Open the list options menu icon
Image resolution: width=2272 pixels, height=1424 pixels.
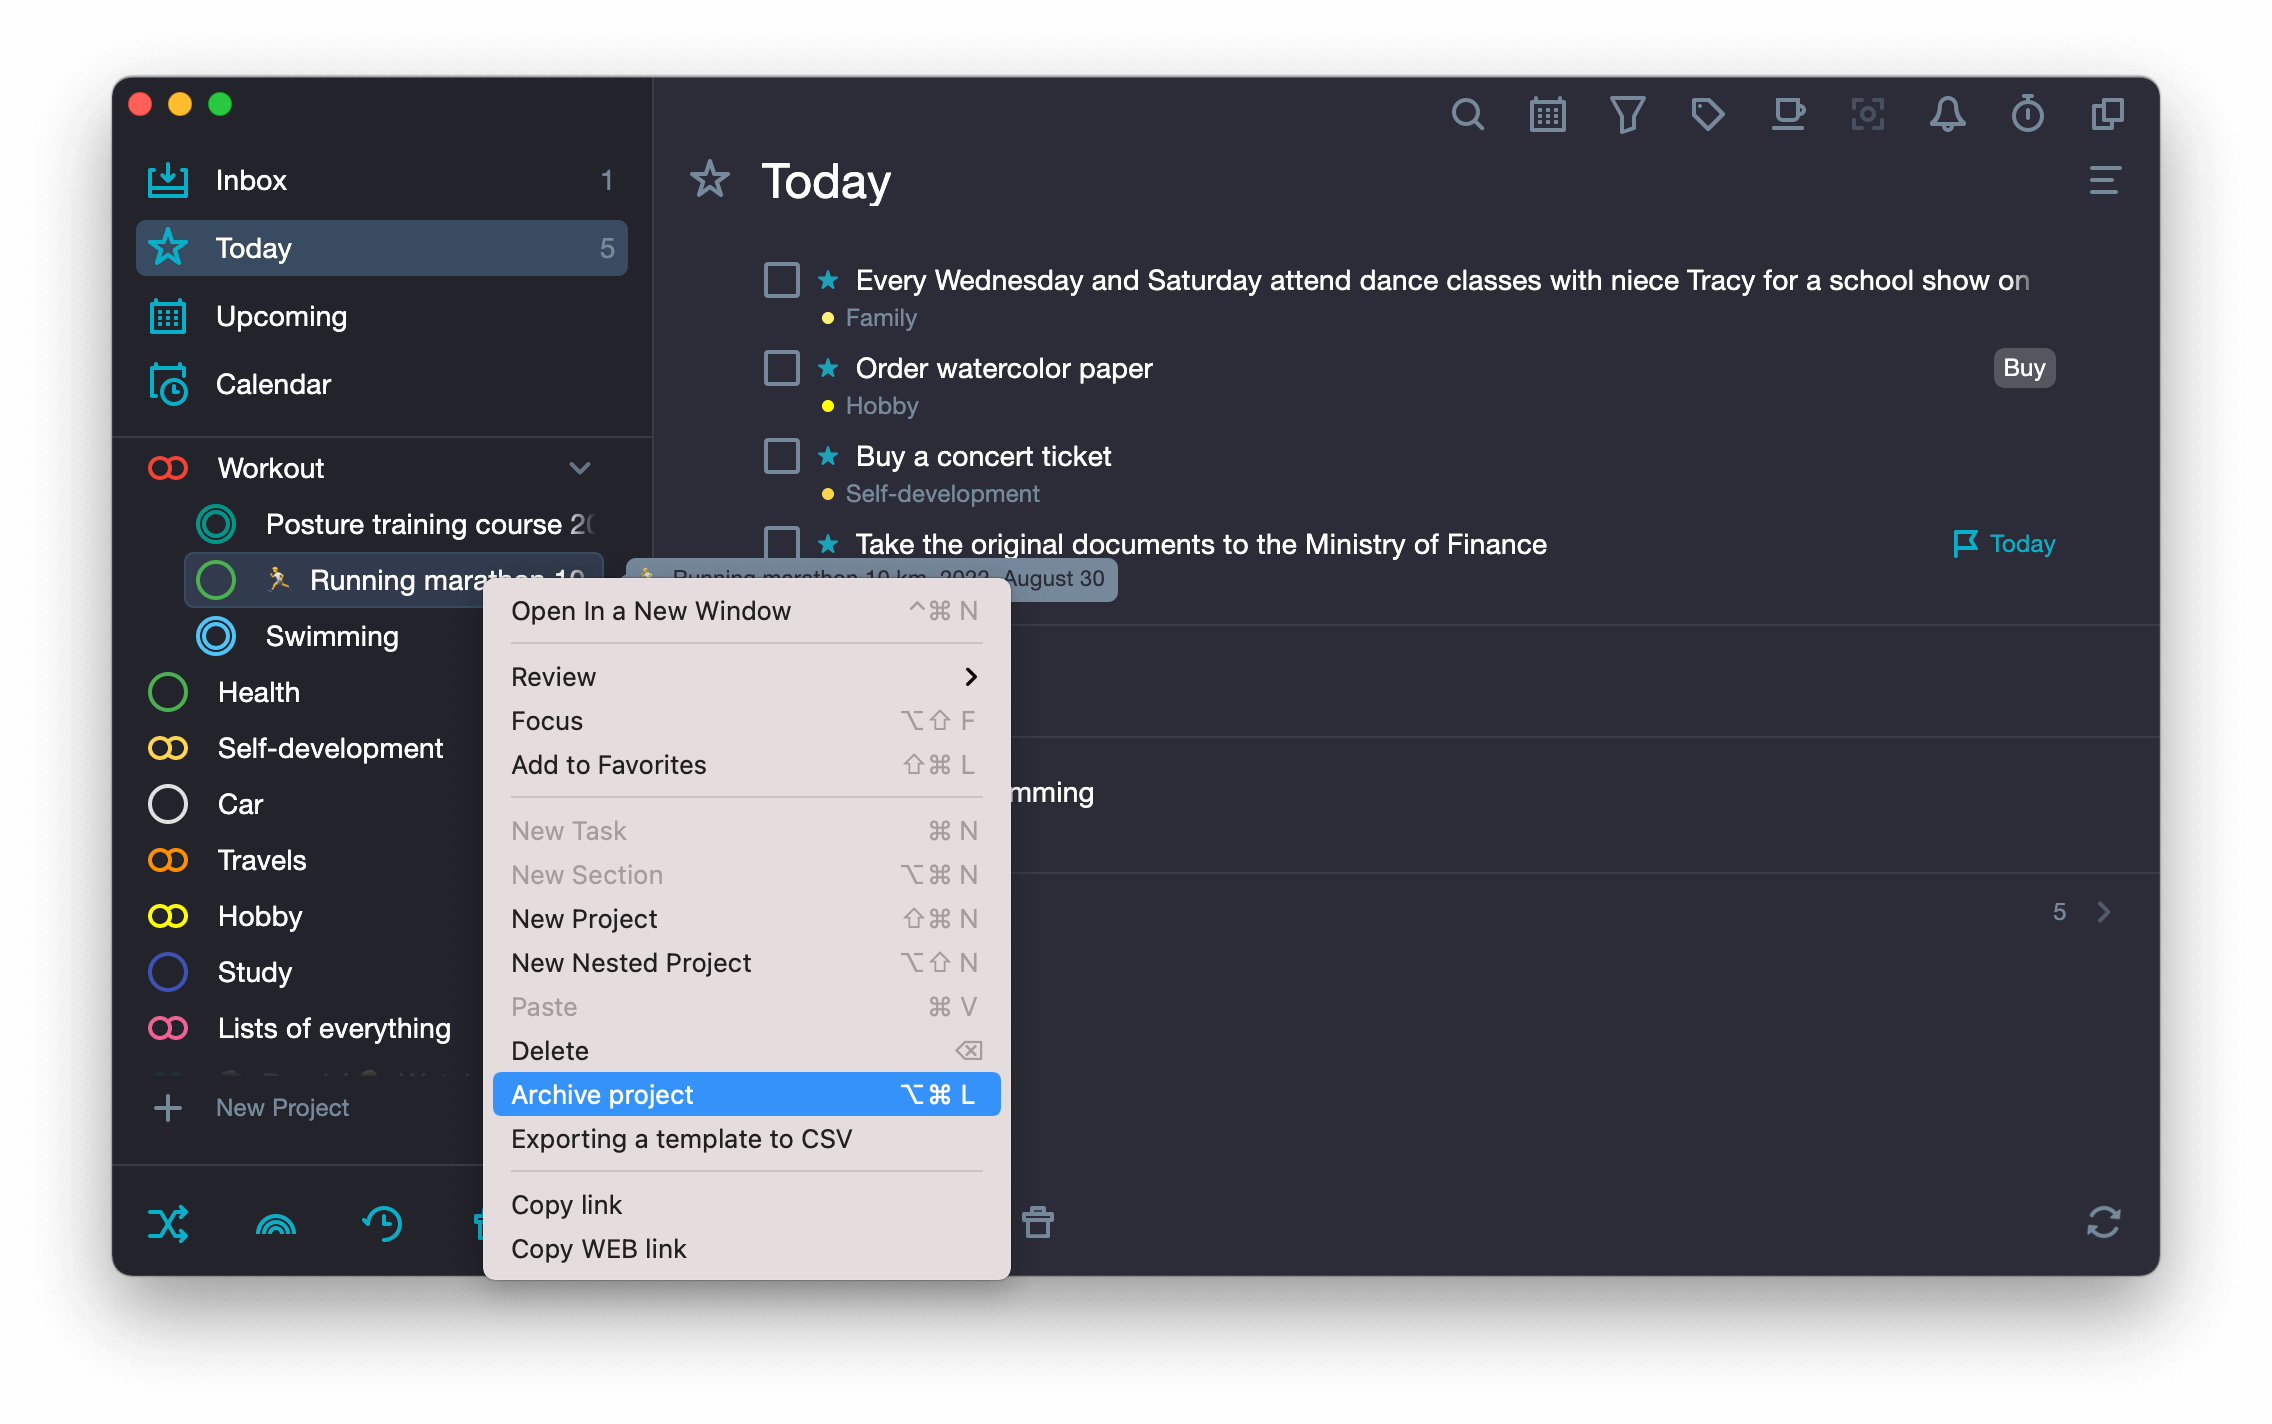2104,181
